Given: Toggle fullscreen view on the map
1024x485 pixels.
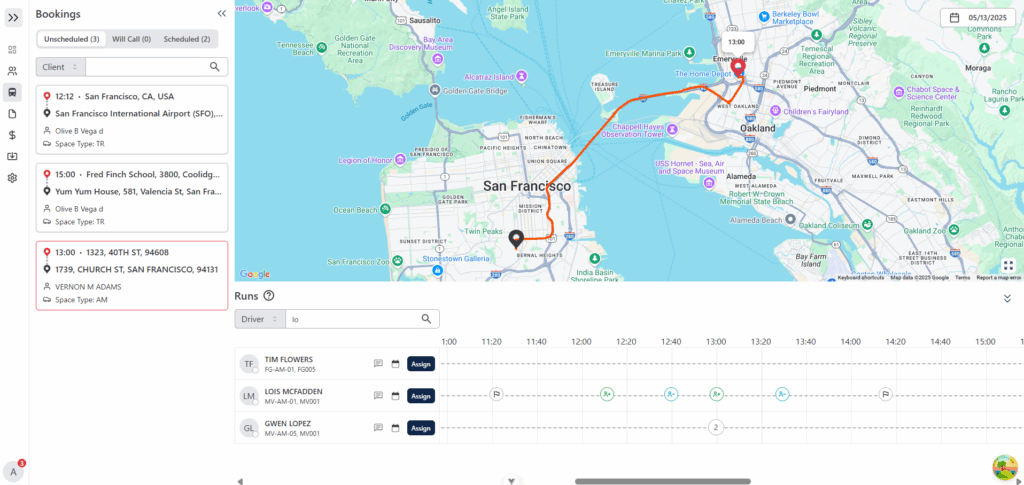Looking at the screenshot, I should [x=1008, y=266].
